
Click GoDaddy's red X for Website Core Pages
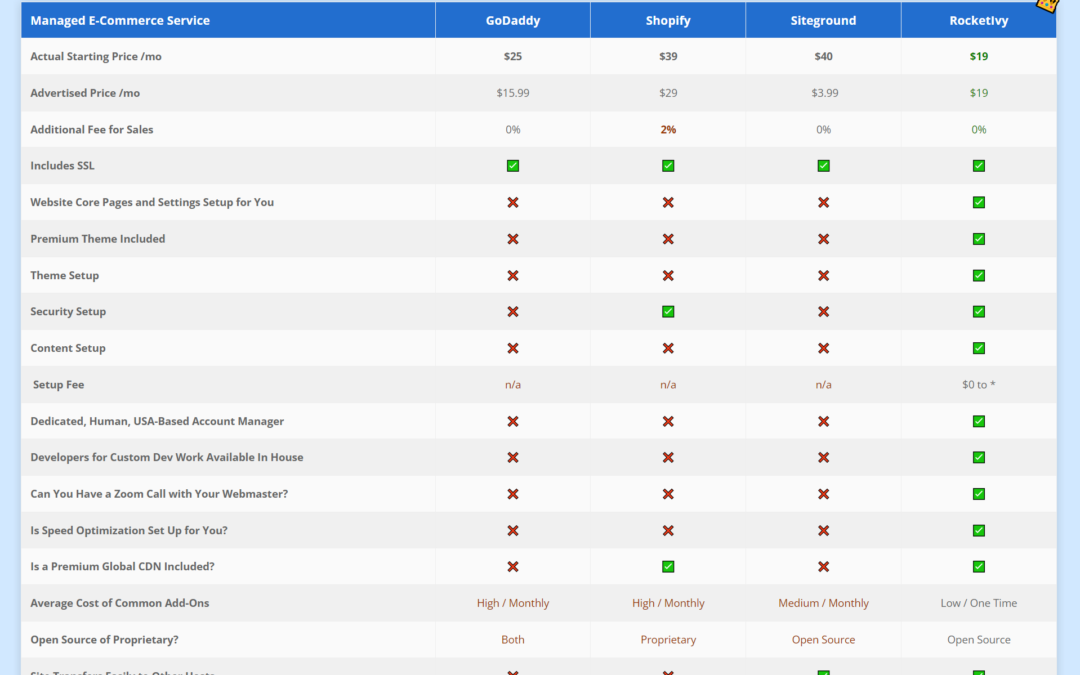pos(512,202)
